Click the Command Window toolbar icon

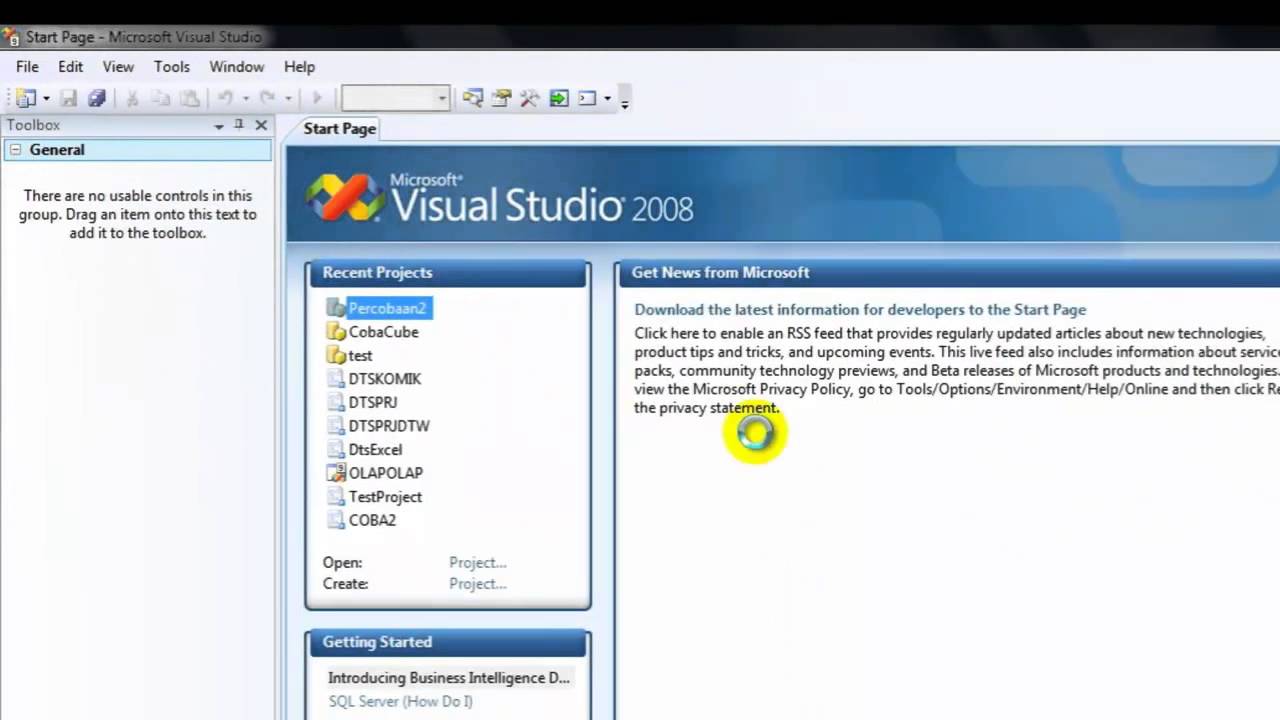coord(587,98)
